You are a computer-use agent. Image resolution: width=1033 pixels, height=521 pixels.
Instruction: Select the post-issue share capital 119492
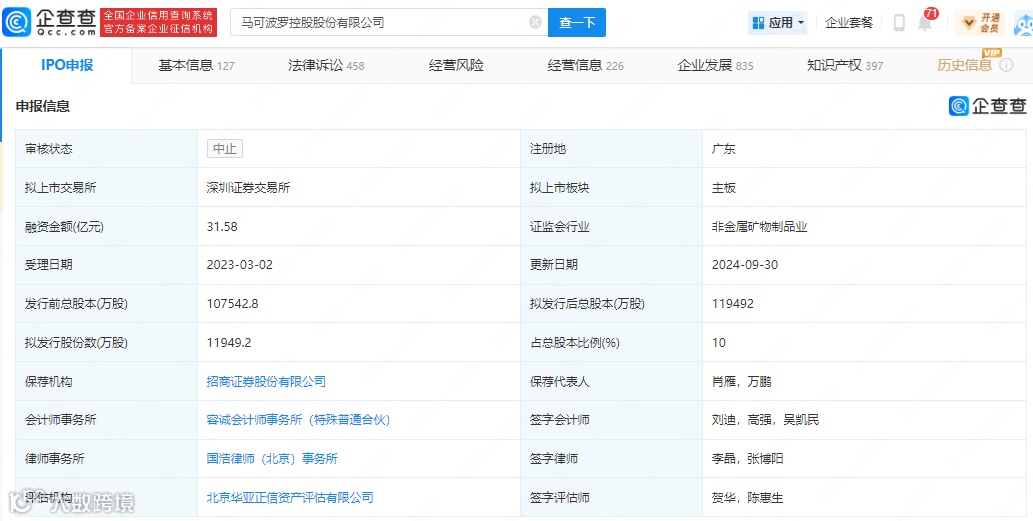(x=733, y=304)
